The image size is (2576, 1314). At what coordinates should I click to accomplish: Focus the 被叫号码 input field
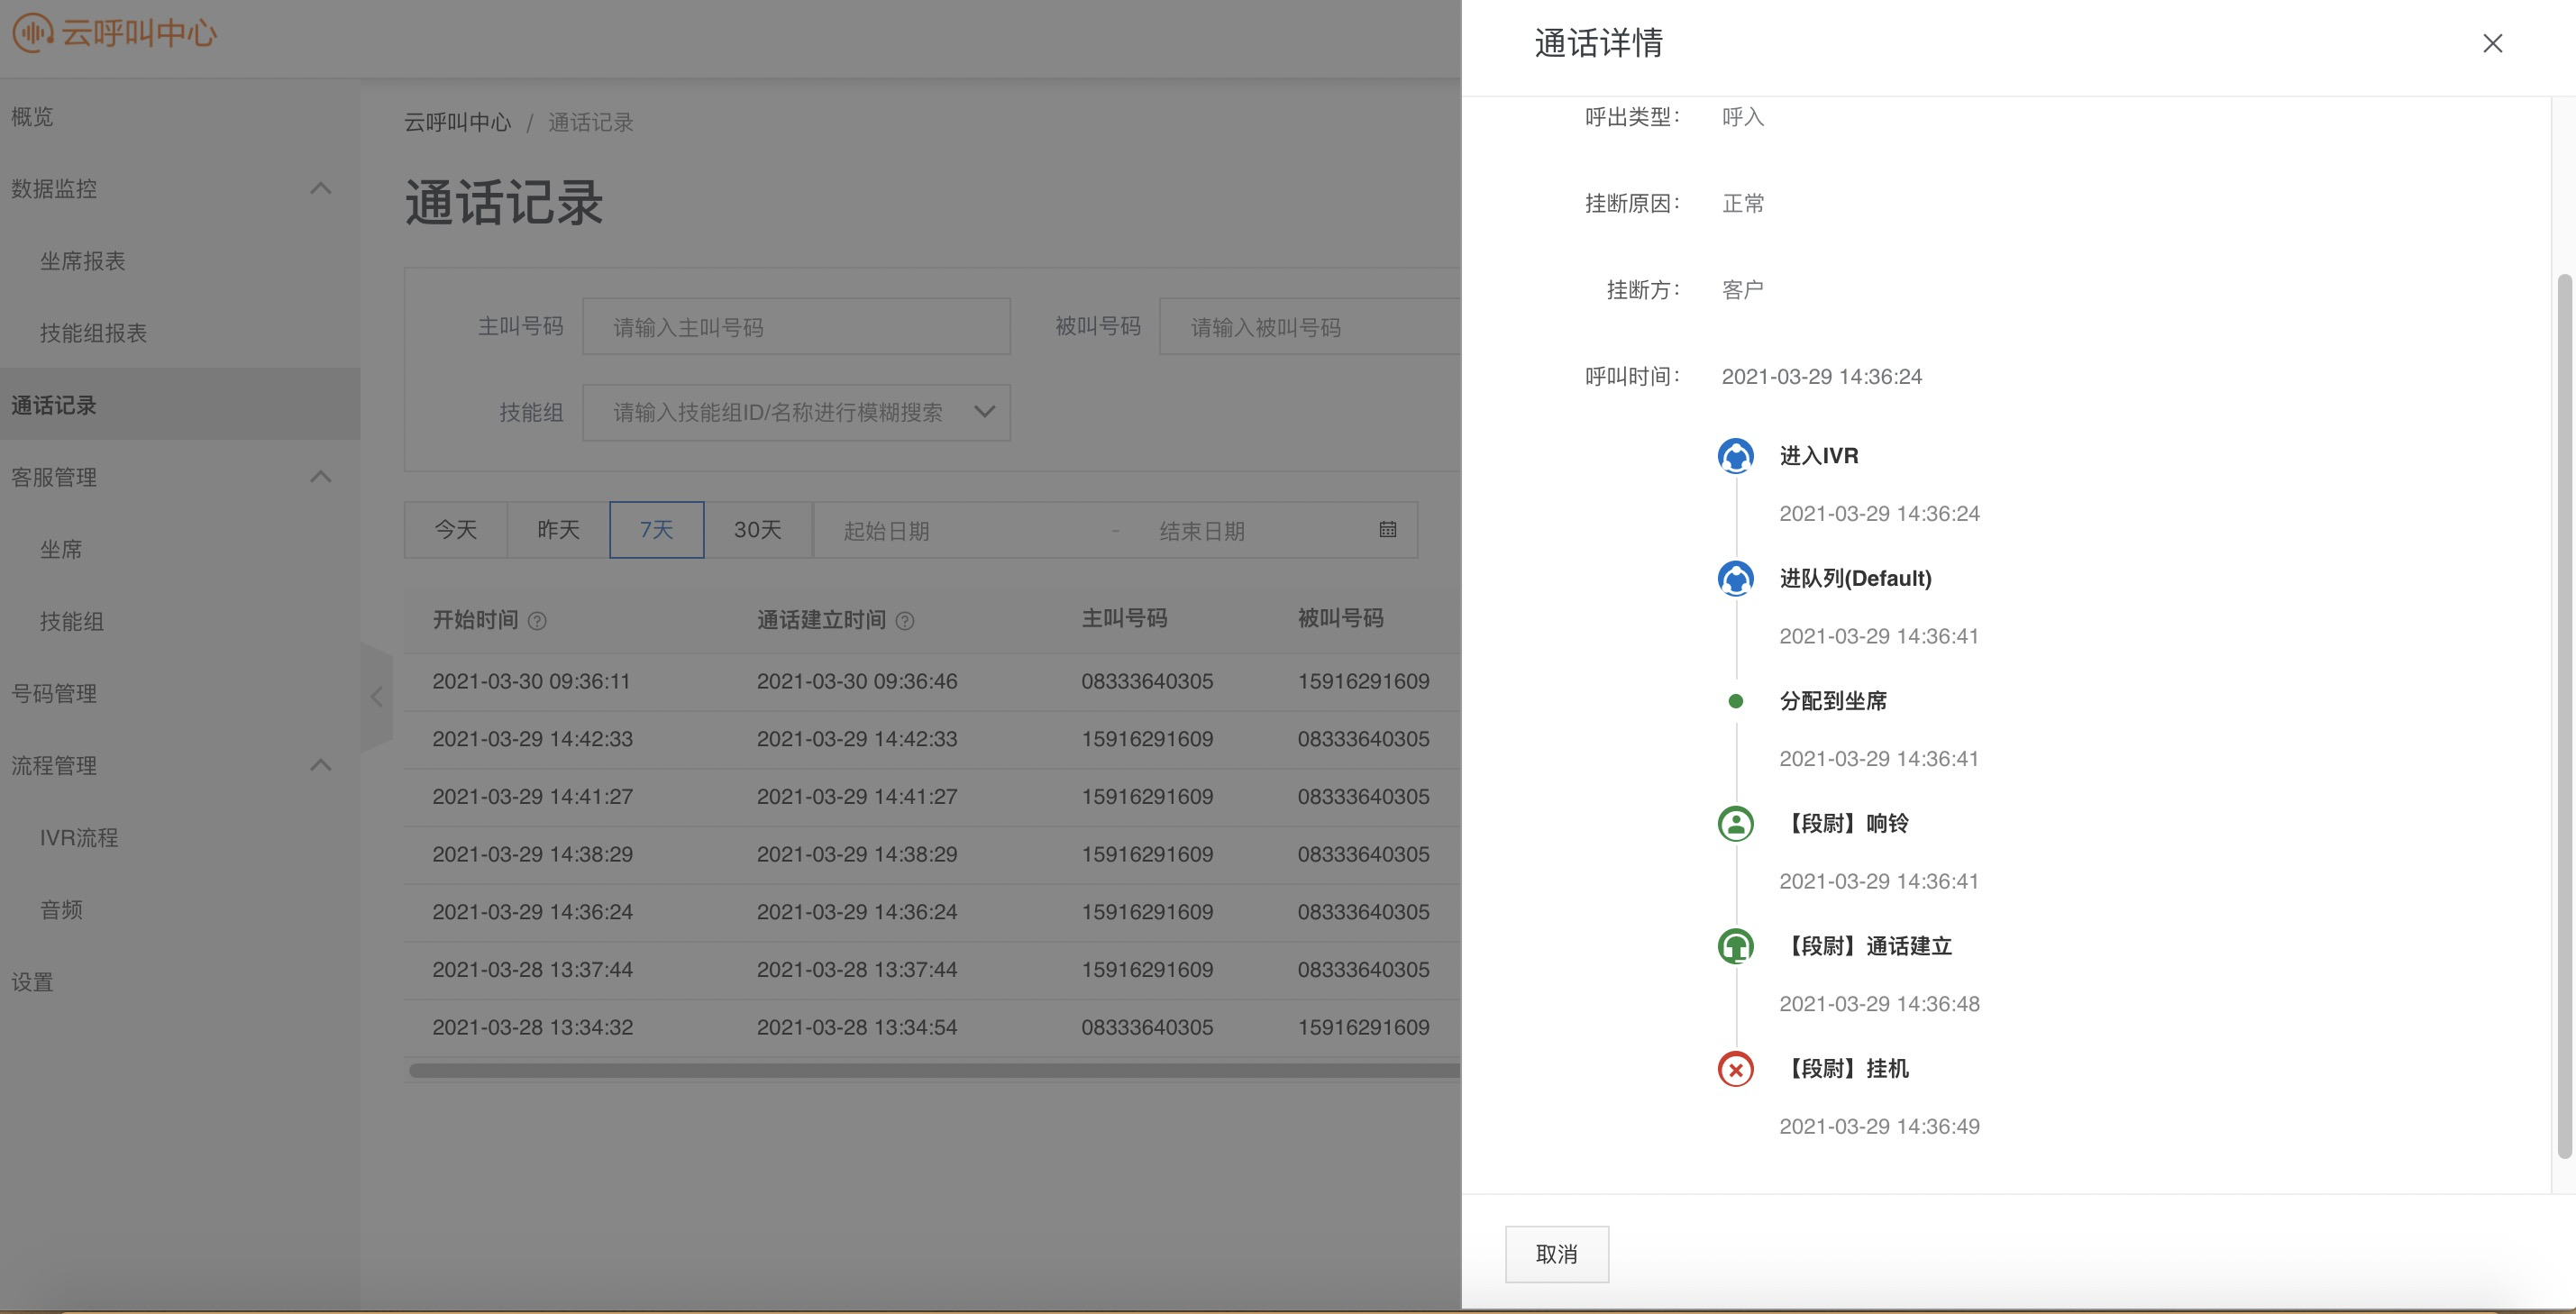[x=1310, y=327]
